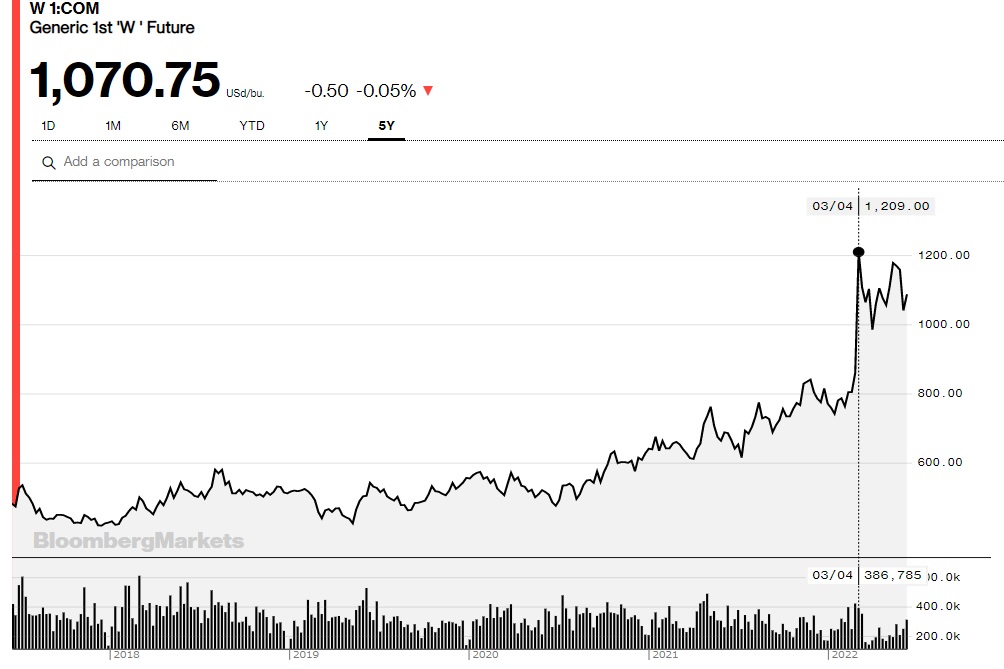This screenshot has width=1004, height=669.
Task: Click the red down-arrow change indicator
Action: pos(428,91)
